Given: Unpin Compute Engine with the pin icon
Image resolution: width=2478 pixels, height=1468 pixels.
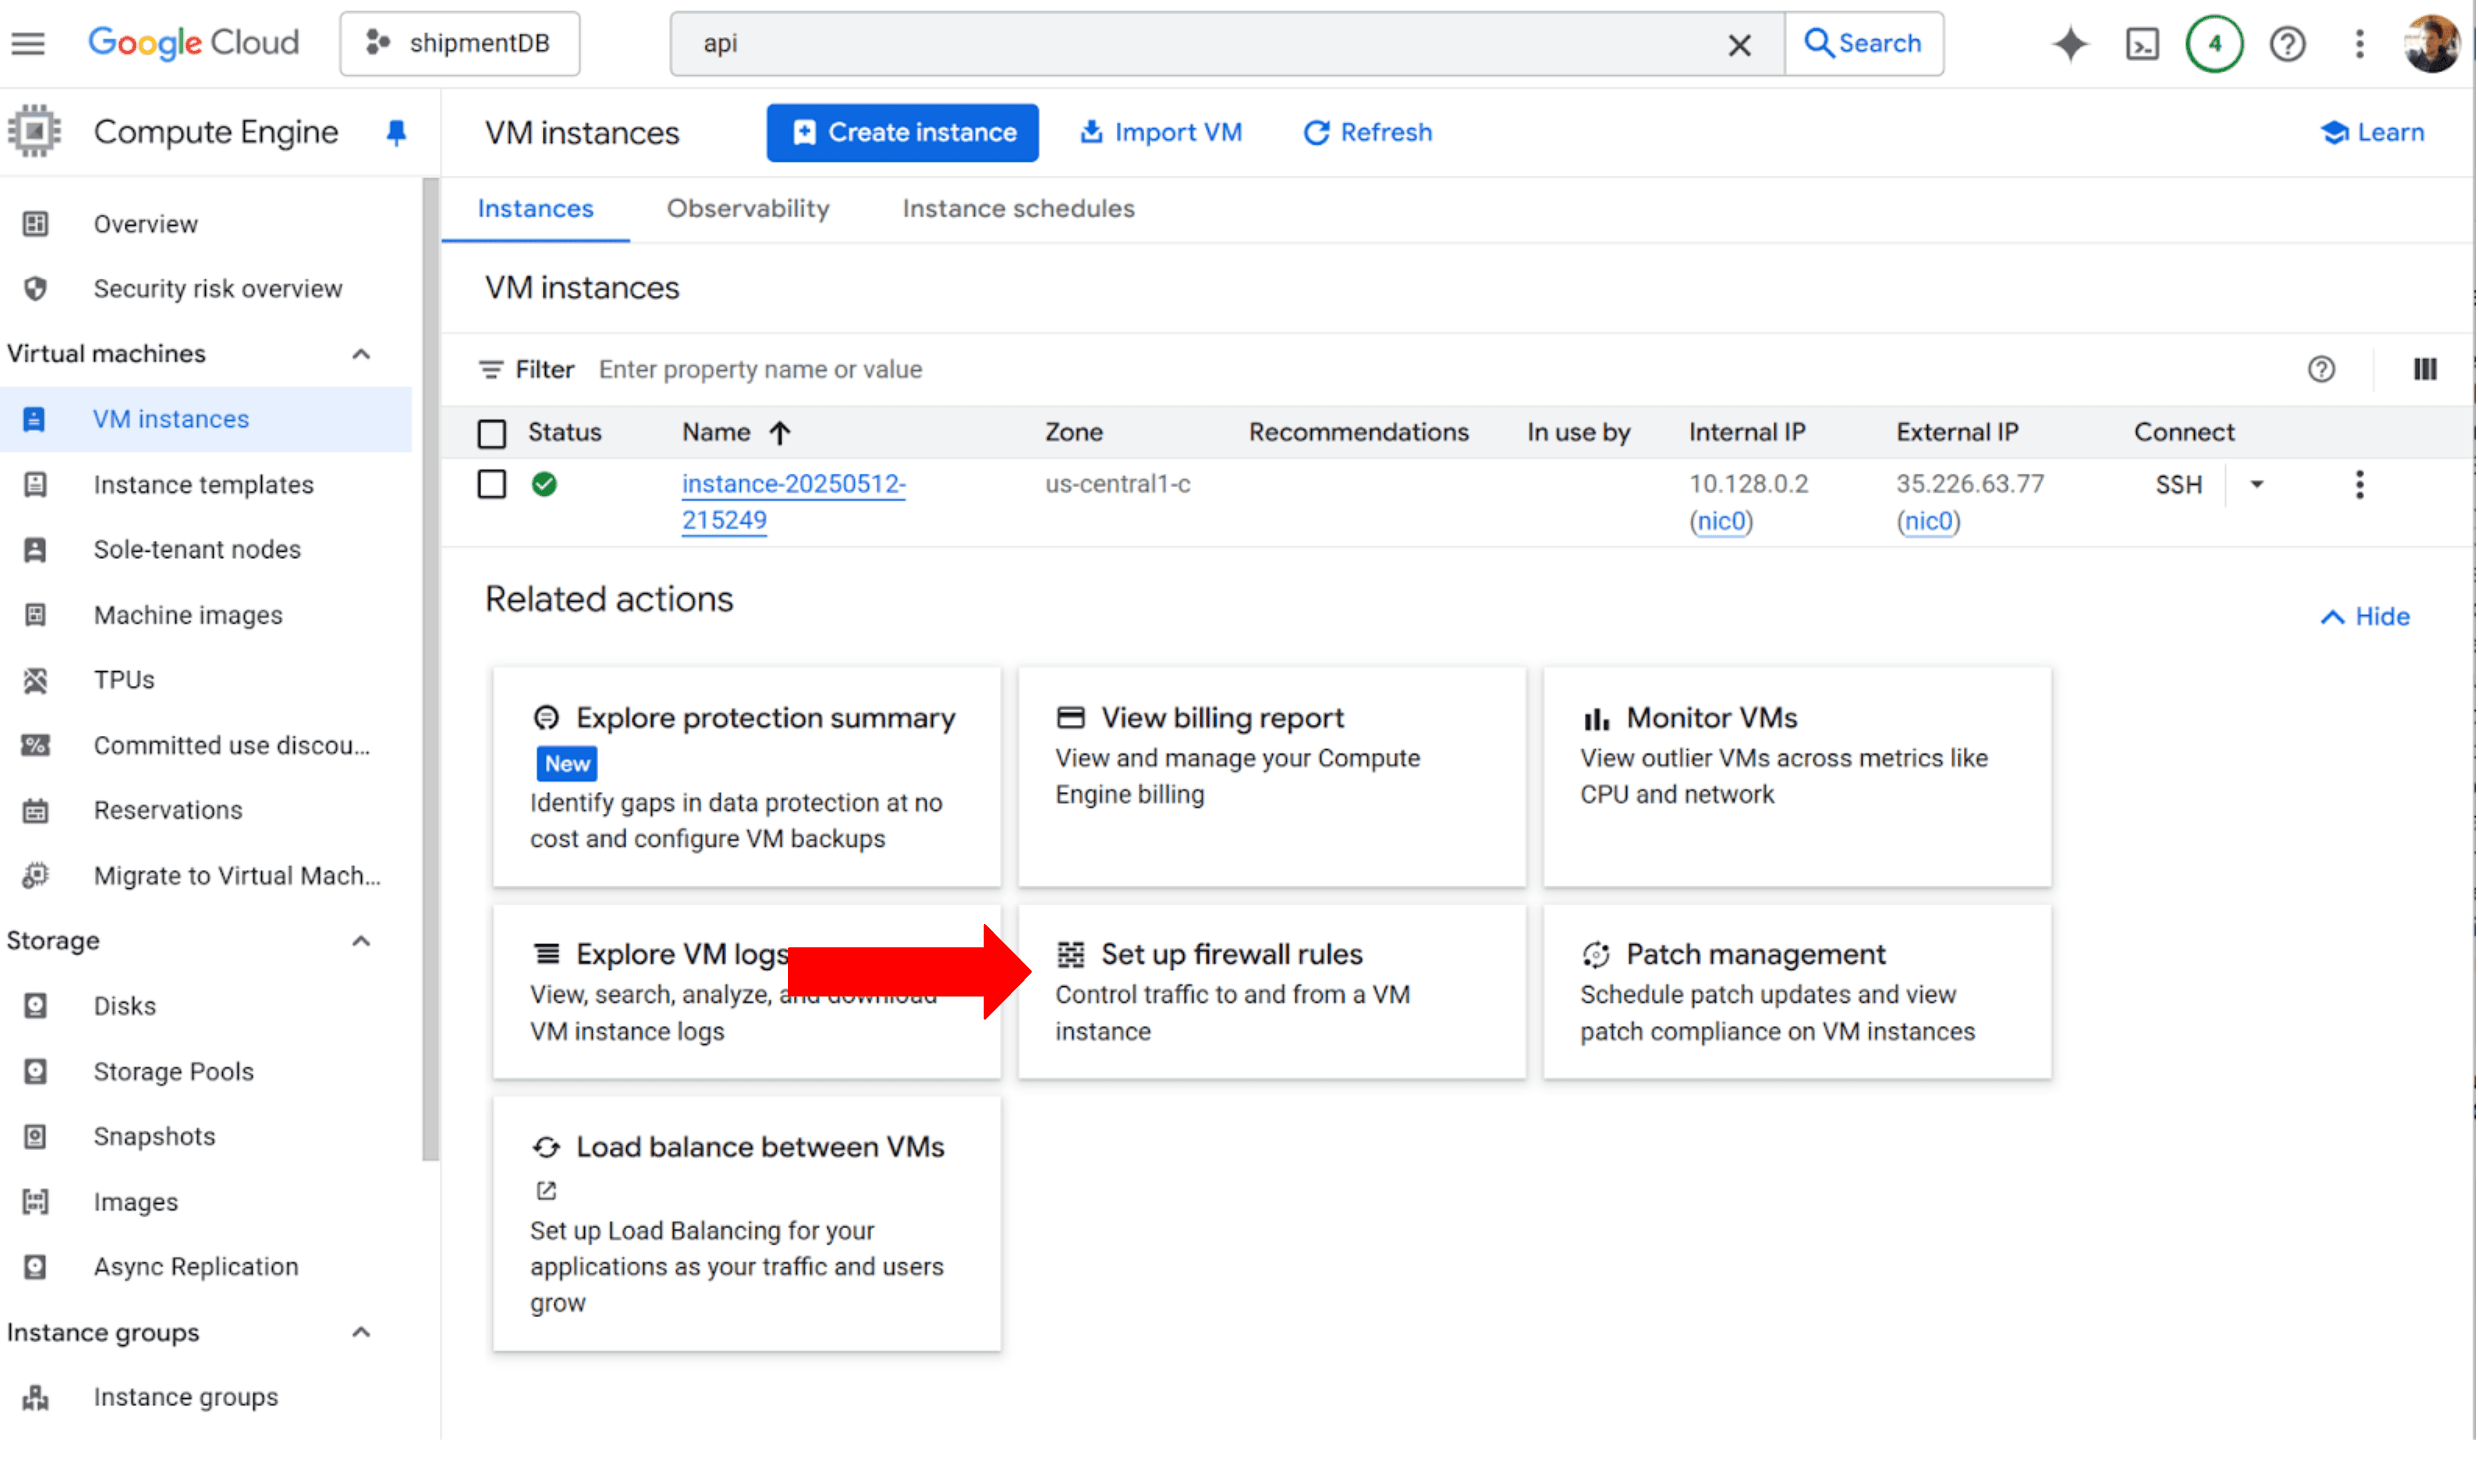Looking at the screenshot, I should point(396,132).
